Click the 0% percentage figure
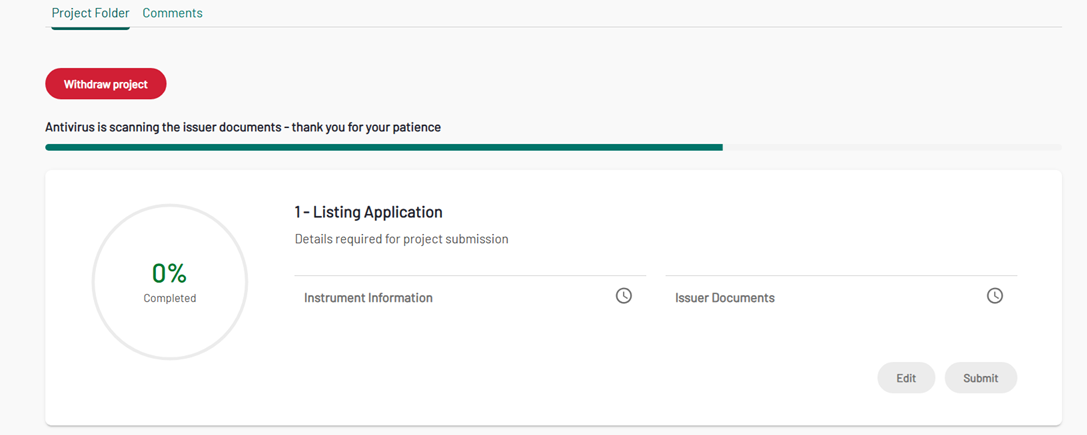Image resolution: width=1087 pixels, height=435 pixels. 169,273
